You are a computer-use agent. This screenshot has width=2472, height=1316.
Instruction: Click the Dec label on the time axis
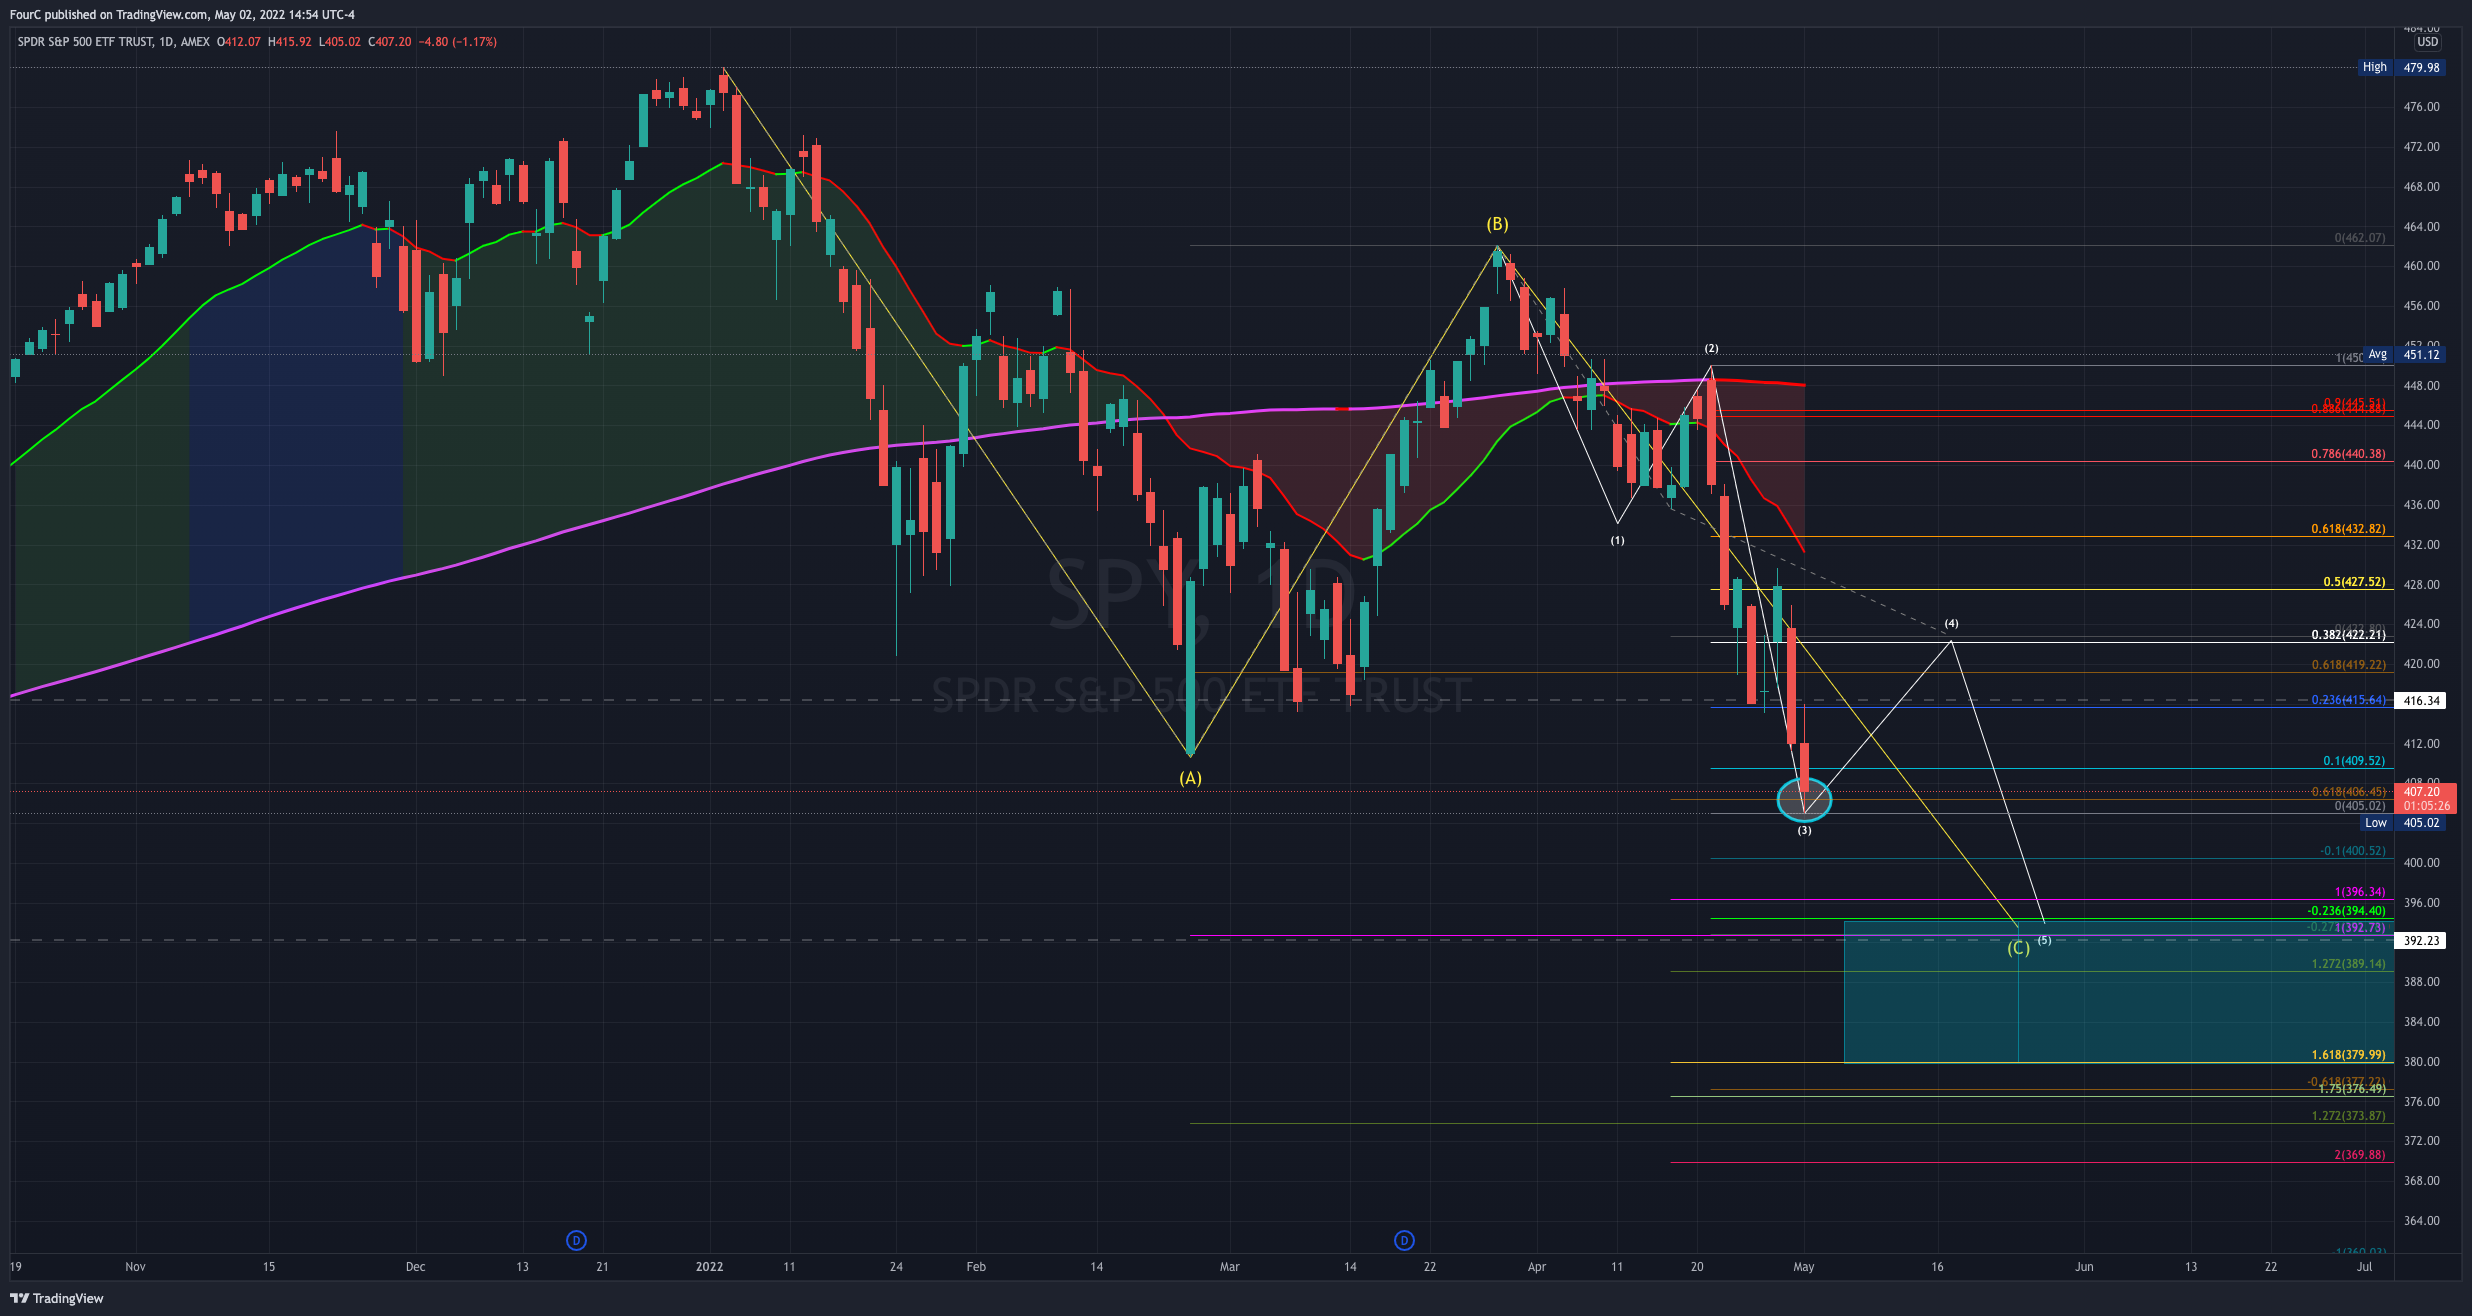pyautogui.click(x=415, y=1267)
